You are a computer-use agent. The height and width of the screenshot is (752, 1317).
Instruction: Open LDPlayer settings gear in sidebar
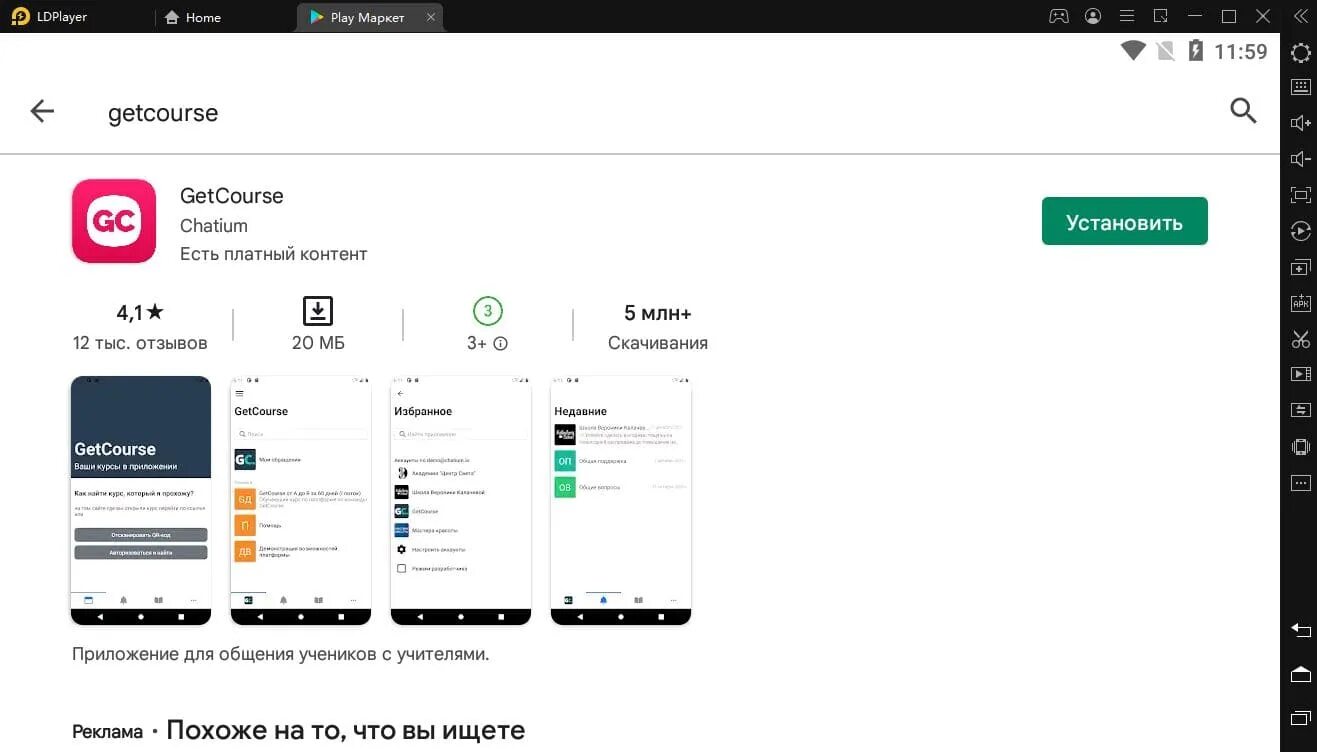point(1300,52)
